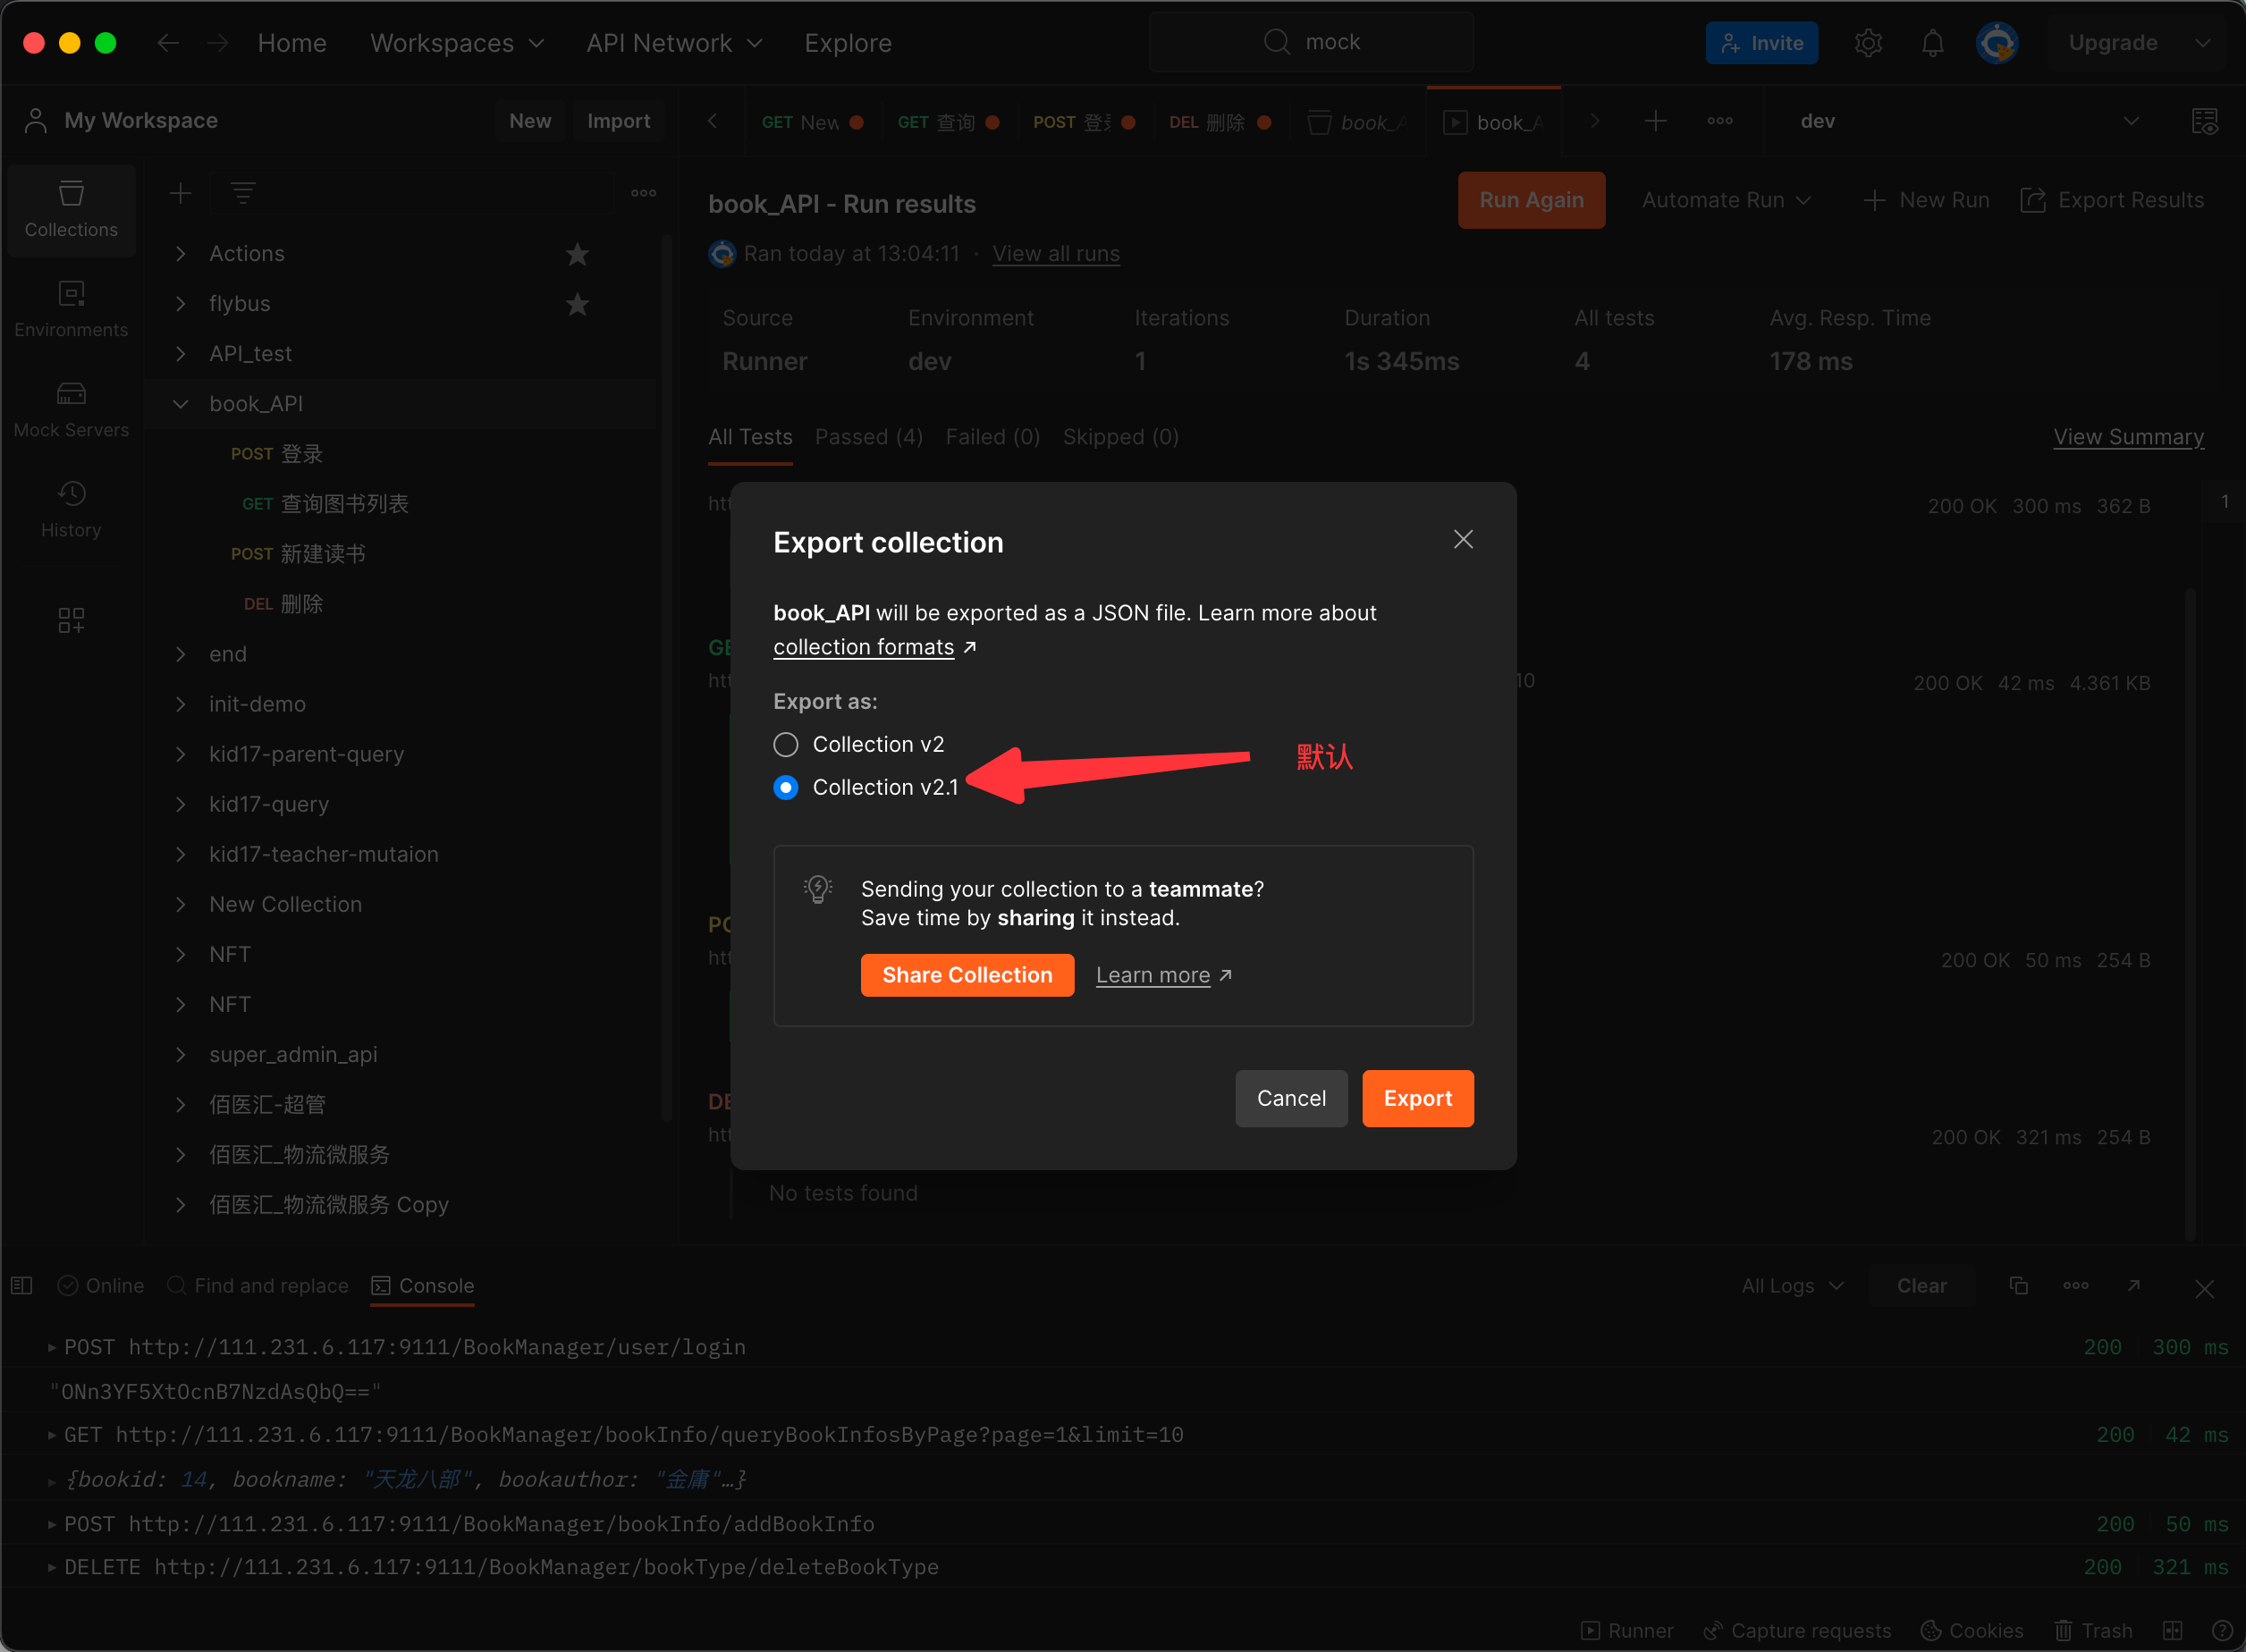Collapse the book_API collection

tap(181, 404)
